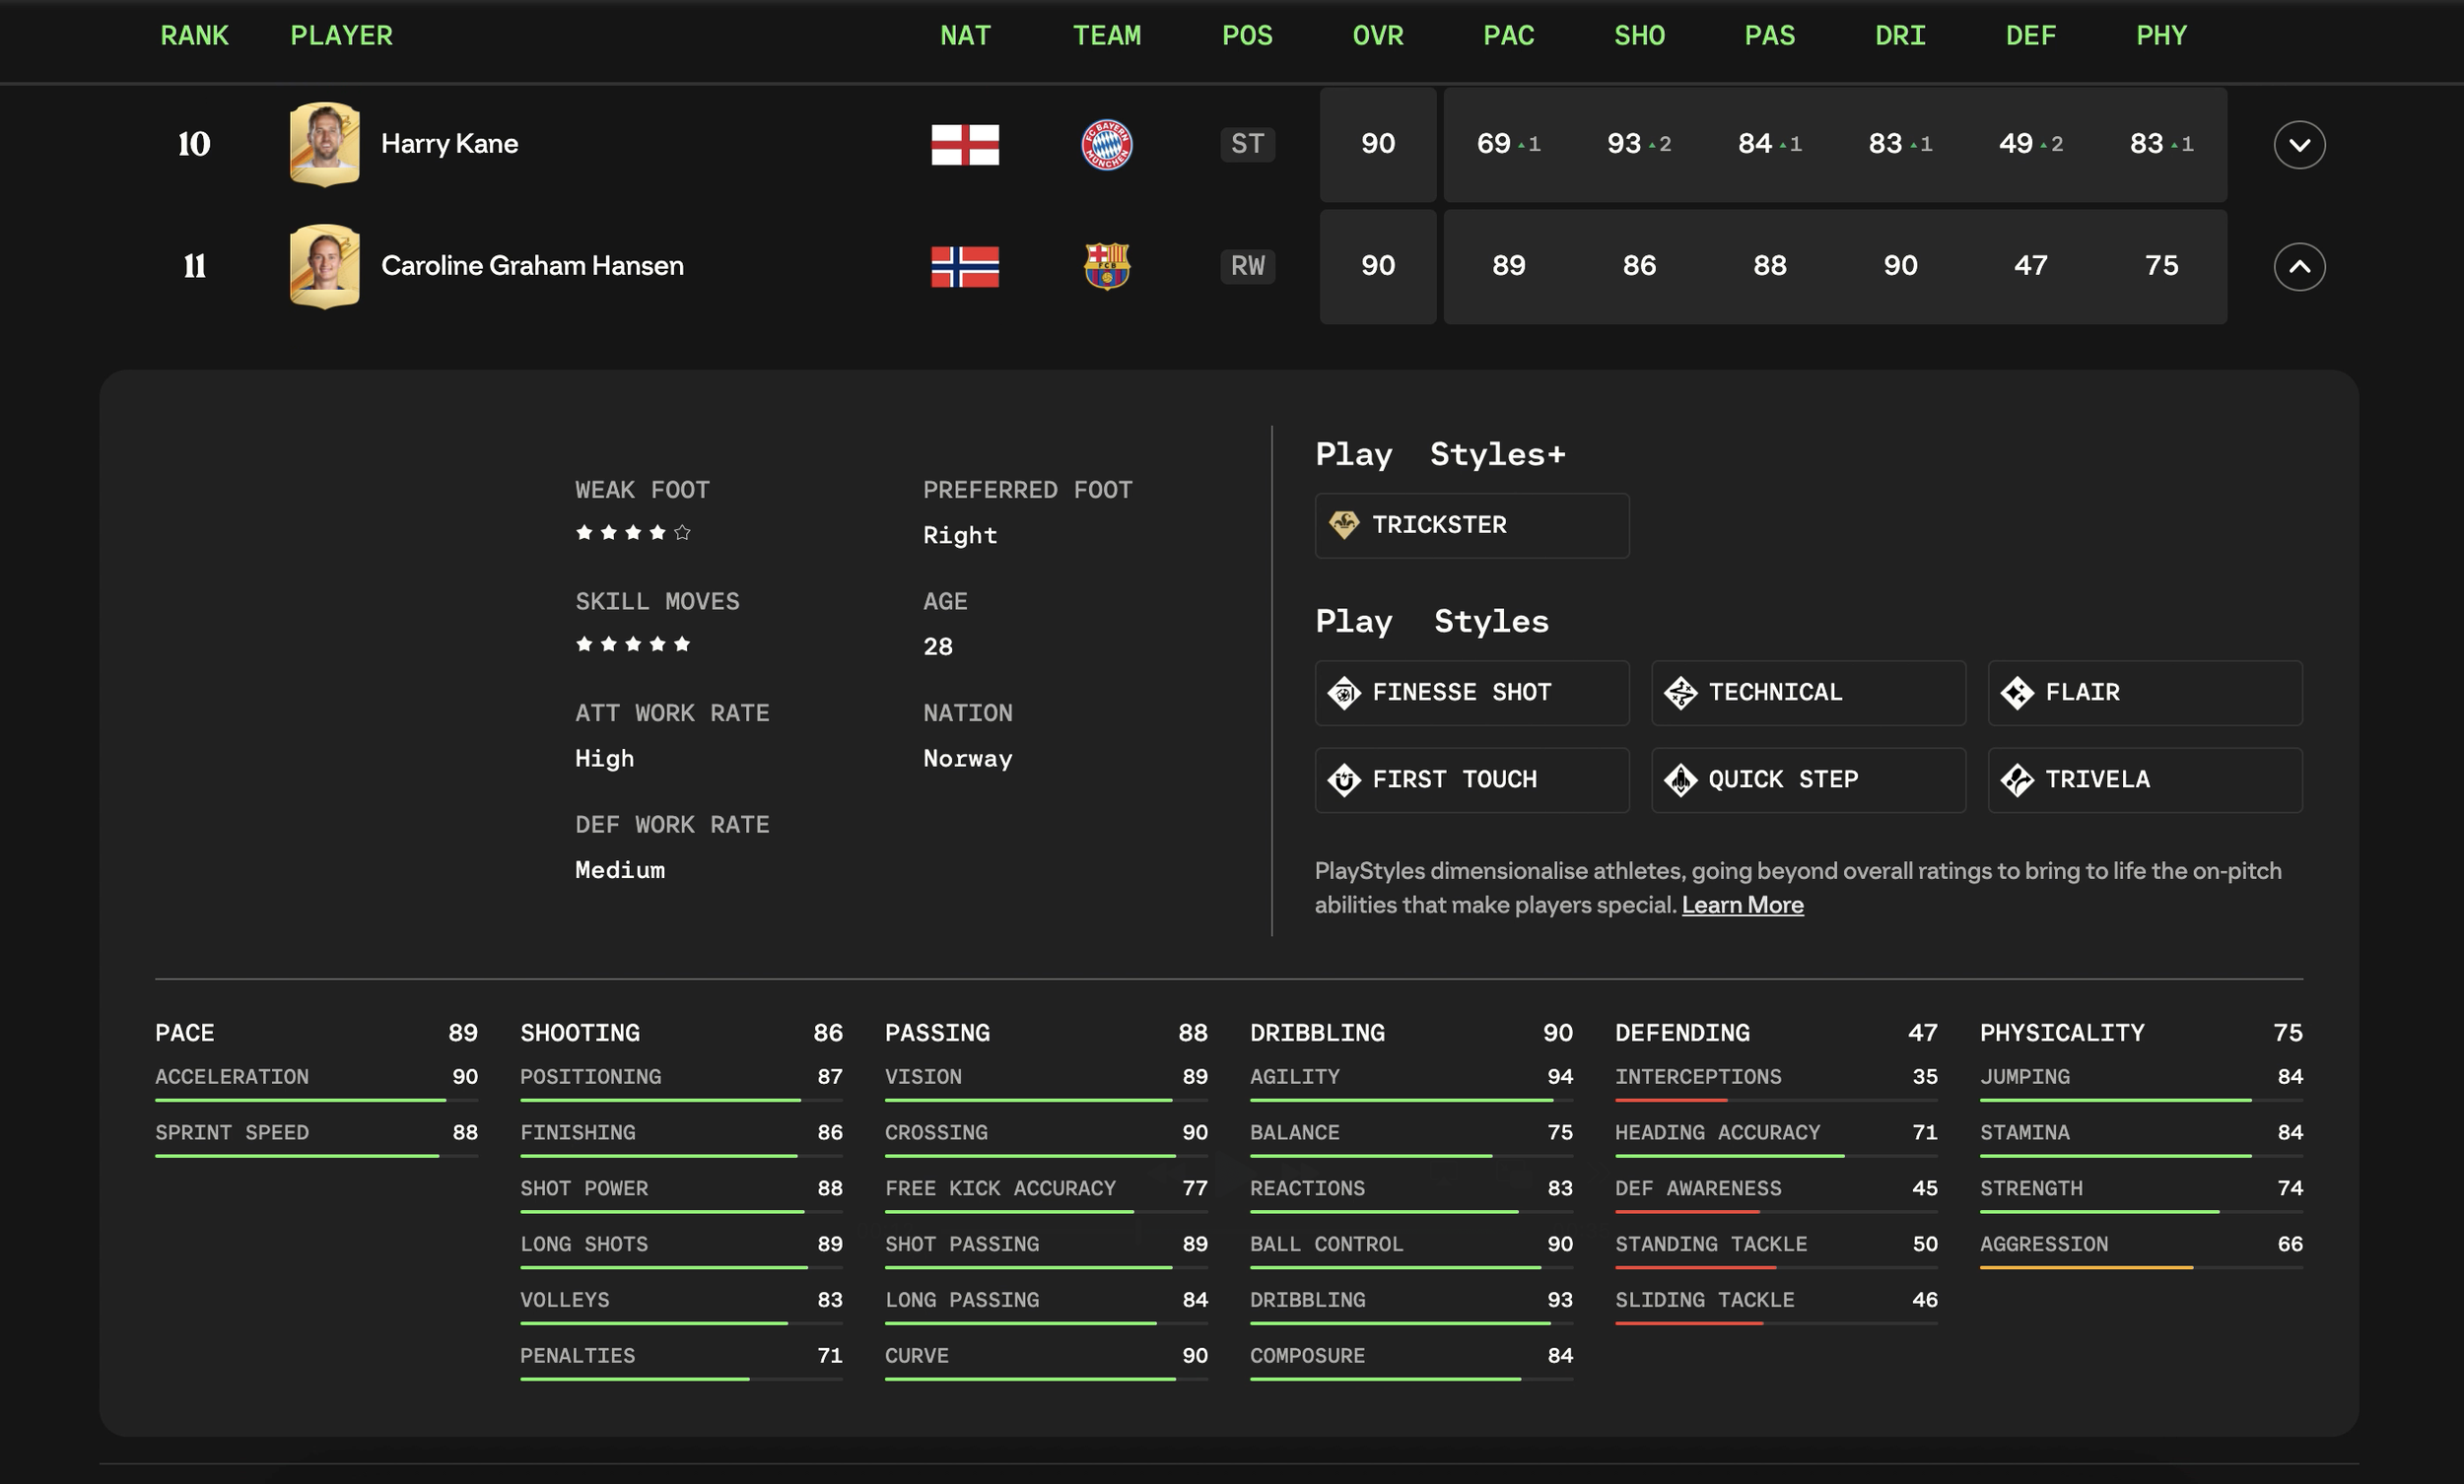This screenshot has height=1484, width=2464.
Task: Click the Trivela PlayStyle icon
Action: pos(2017,779)
